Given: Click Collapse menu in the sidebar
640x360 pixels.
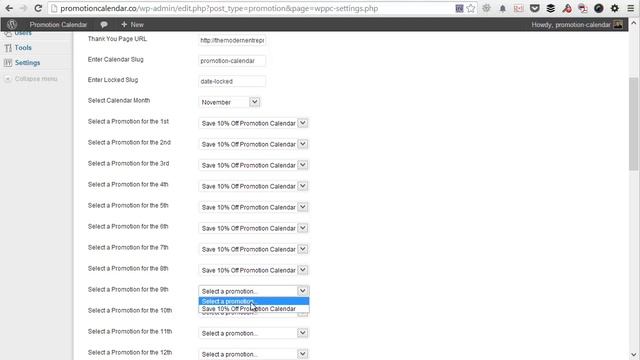Looking at the screenshot, I should click(36, 79).
